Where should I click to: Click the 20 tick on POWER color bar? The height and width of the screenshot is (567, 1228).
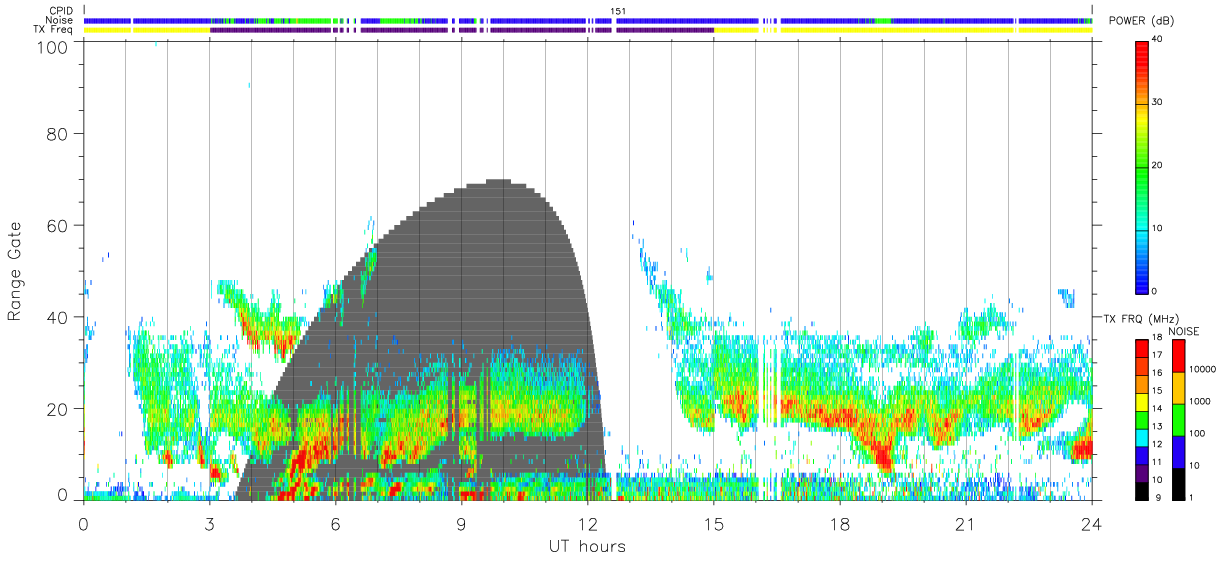point(1159,166)
